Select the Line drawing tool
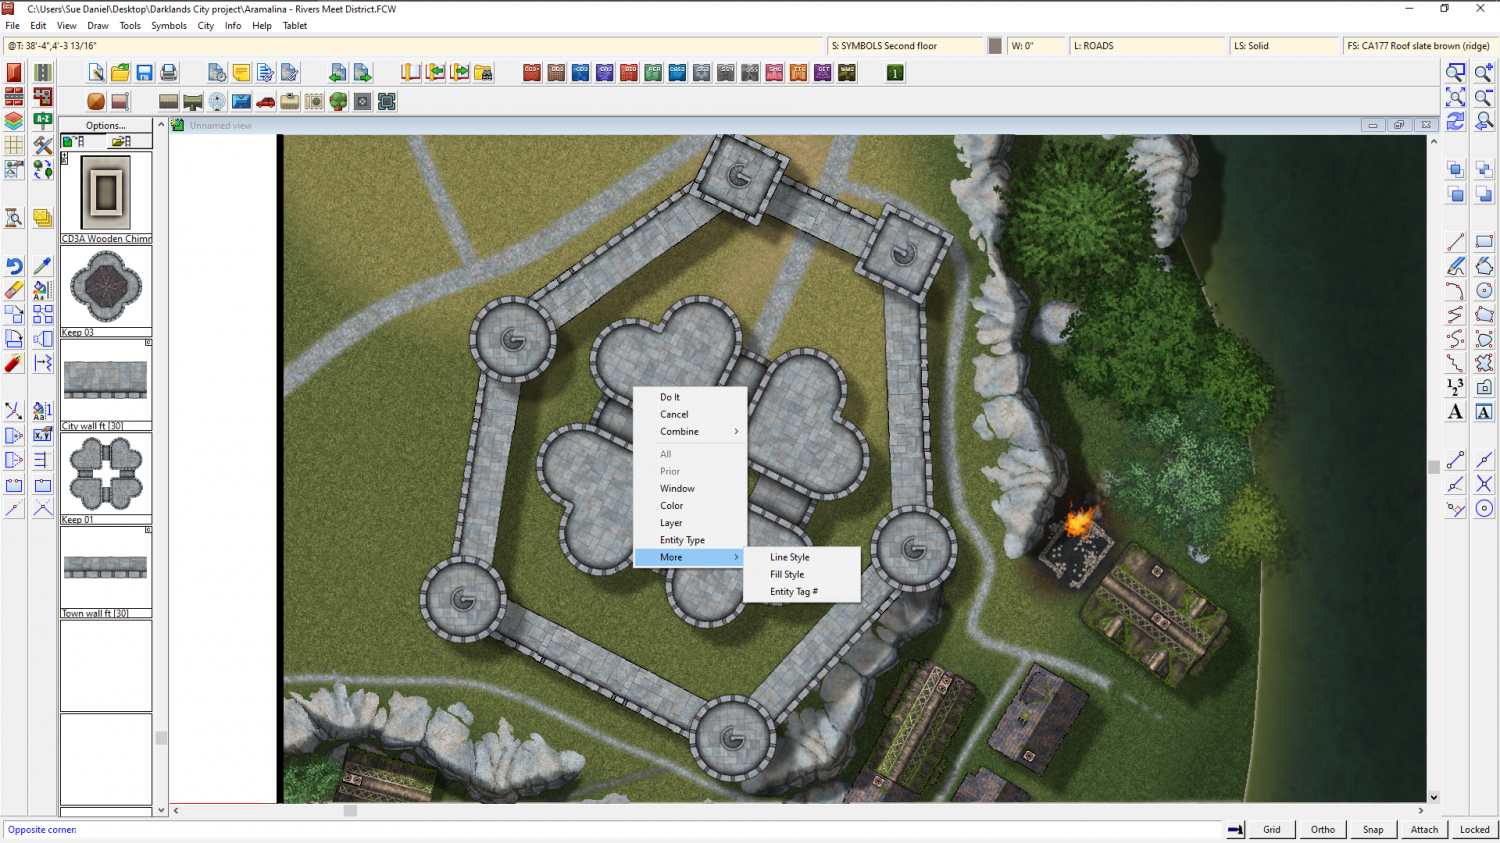The image size is (1500, 843). (x=1455, y=242)
